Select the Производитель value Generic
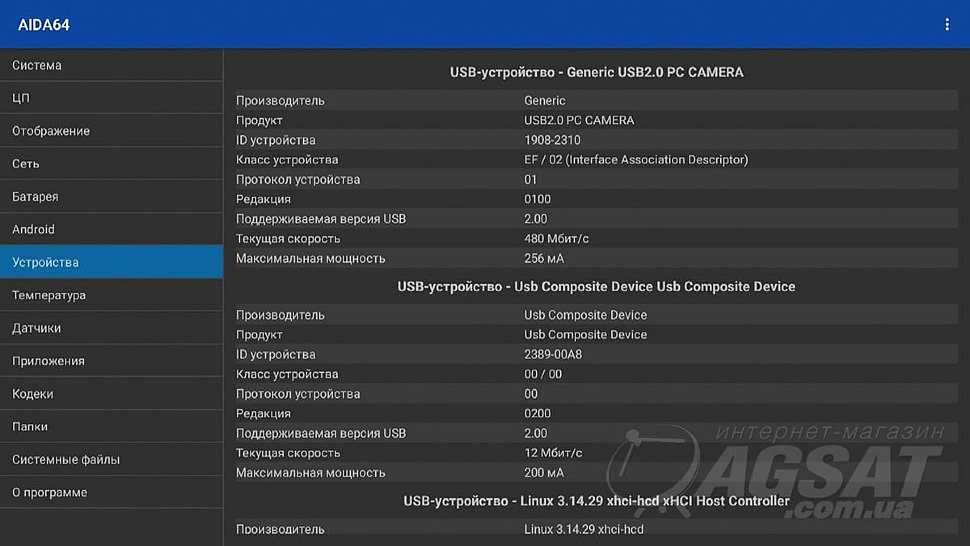This screenshot has height=546, width=970. (544, 100)
